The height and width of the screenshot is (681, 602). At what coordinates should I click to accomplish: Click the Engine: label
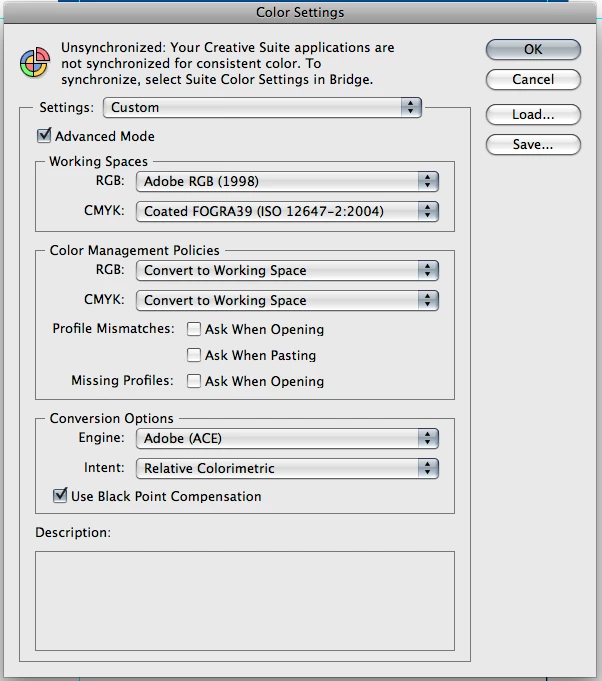[101, 437]
